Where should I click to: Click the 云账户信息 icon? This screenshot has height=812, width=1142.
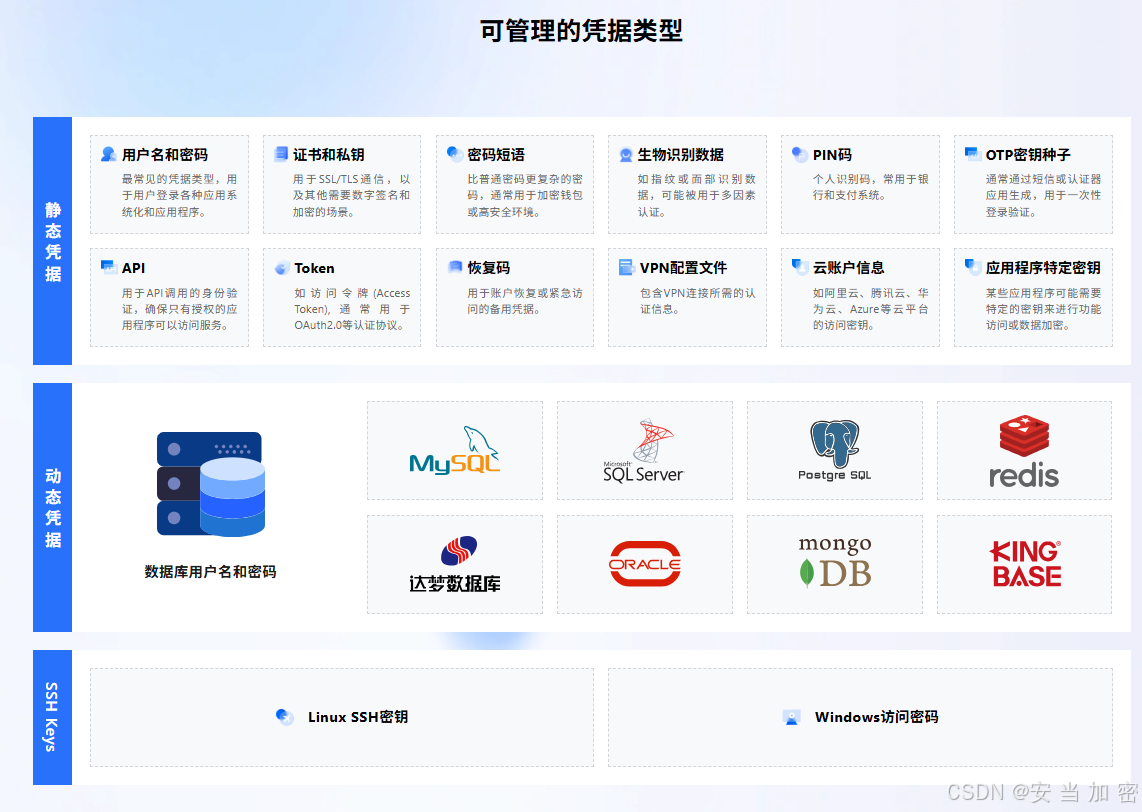pyautogui.click(x=799, y=267)
